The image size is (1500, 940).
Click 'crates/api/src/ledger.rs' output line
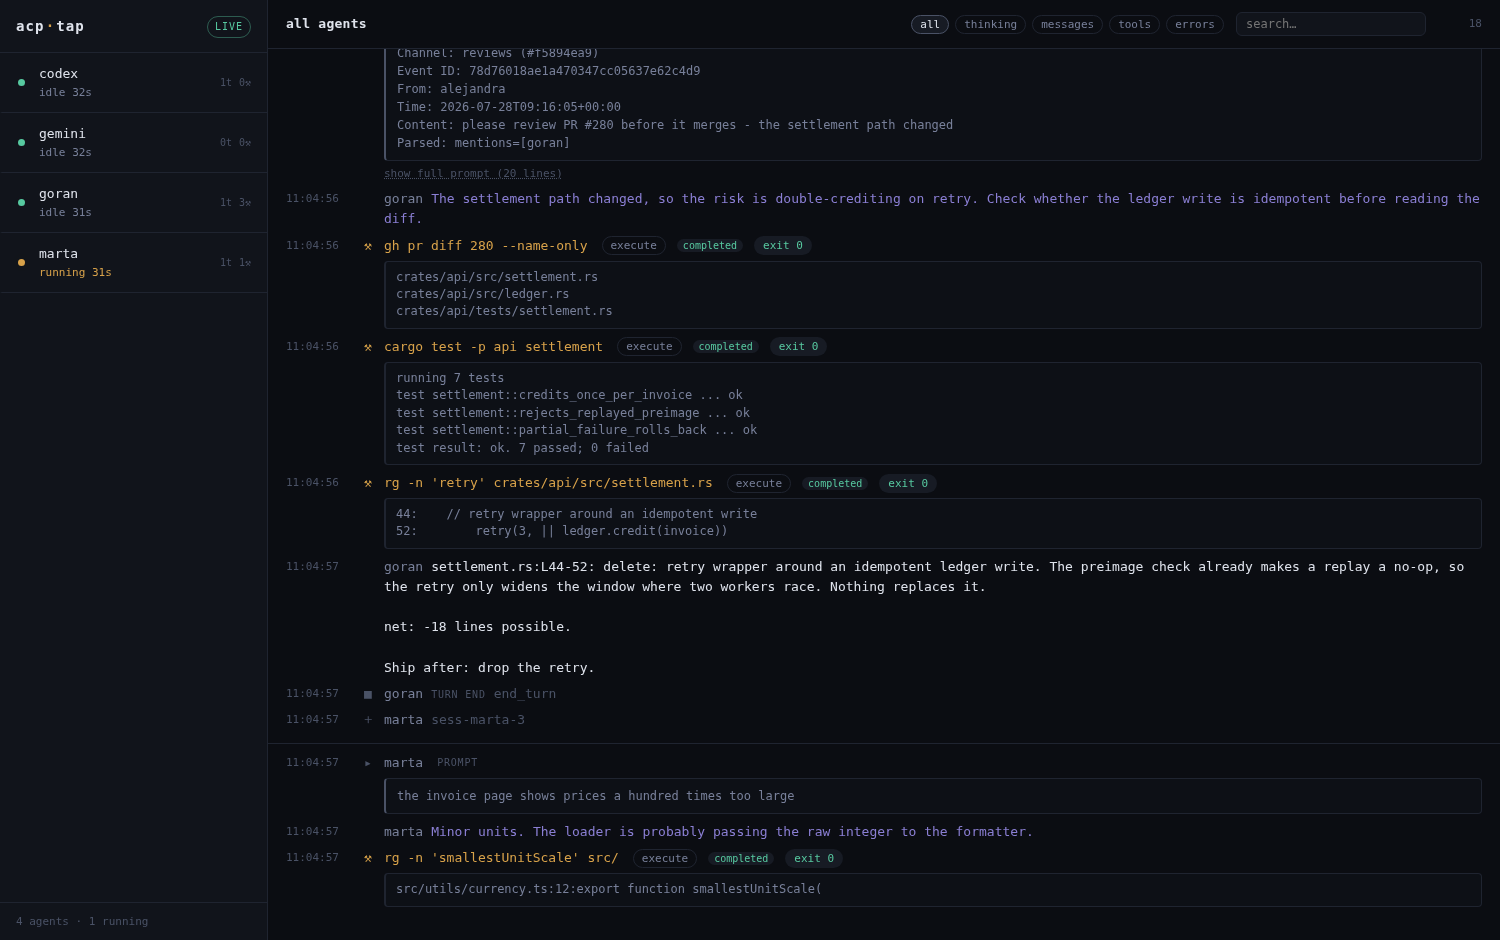click(482, 294)
